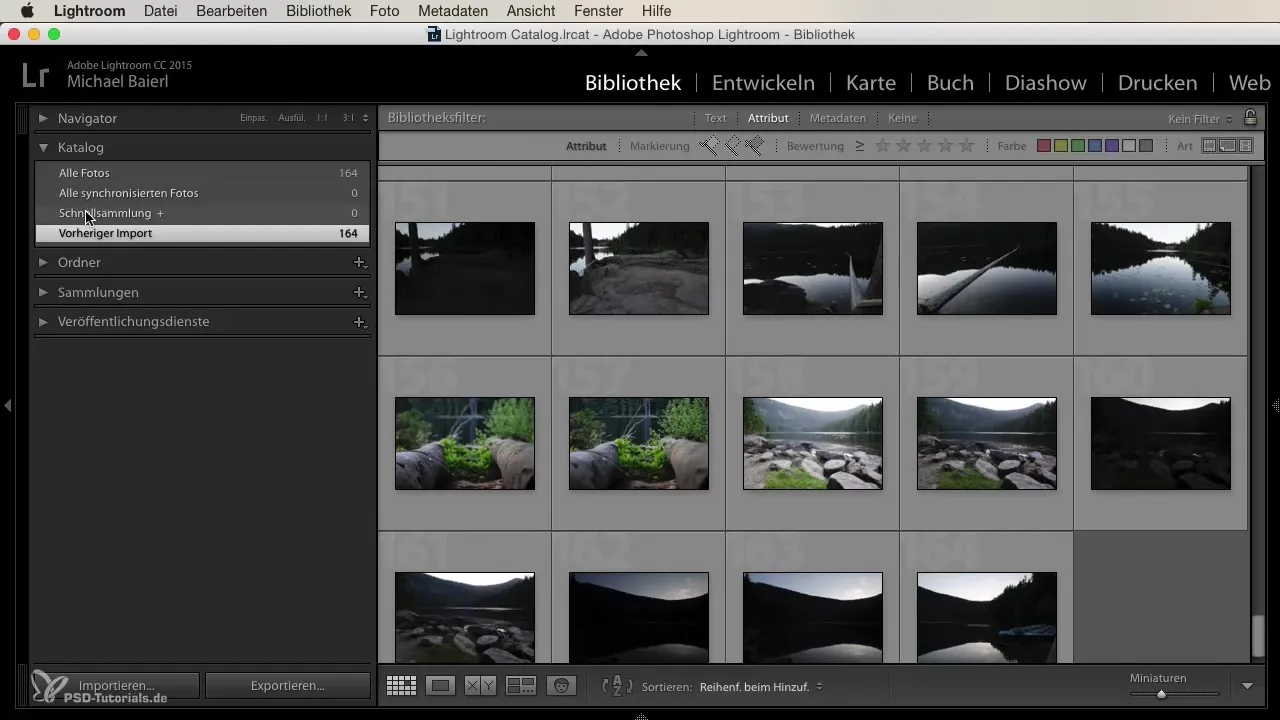
Task: Expand the Navigator panel
Action: (x=43, y=118)
